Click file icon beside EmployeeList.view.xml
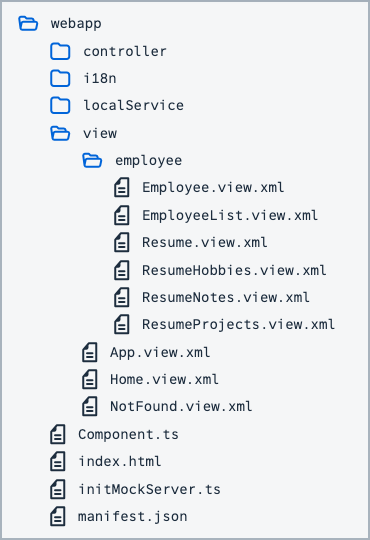 122,215
